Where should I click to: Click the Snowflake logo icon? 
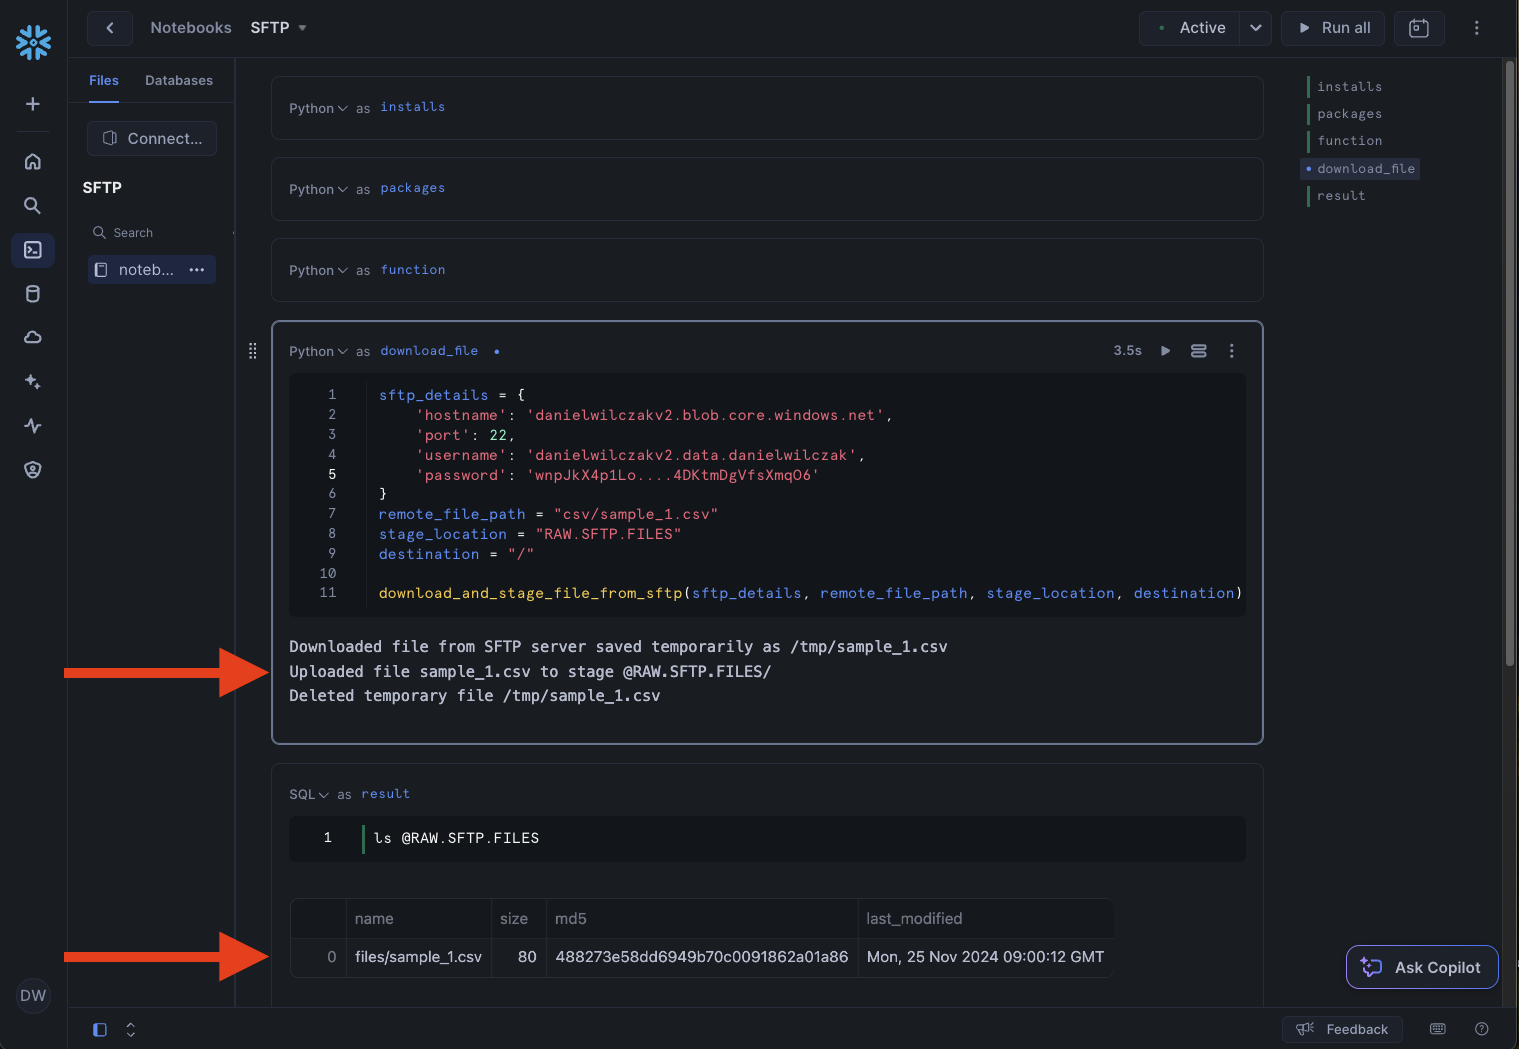tap(33, 42)
